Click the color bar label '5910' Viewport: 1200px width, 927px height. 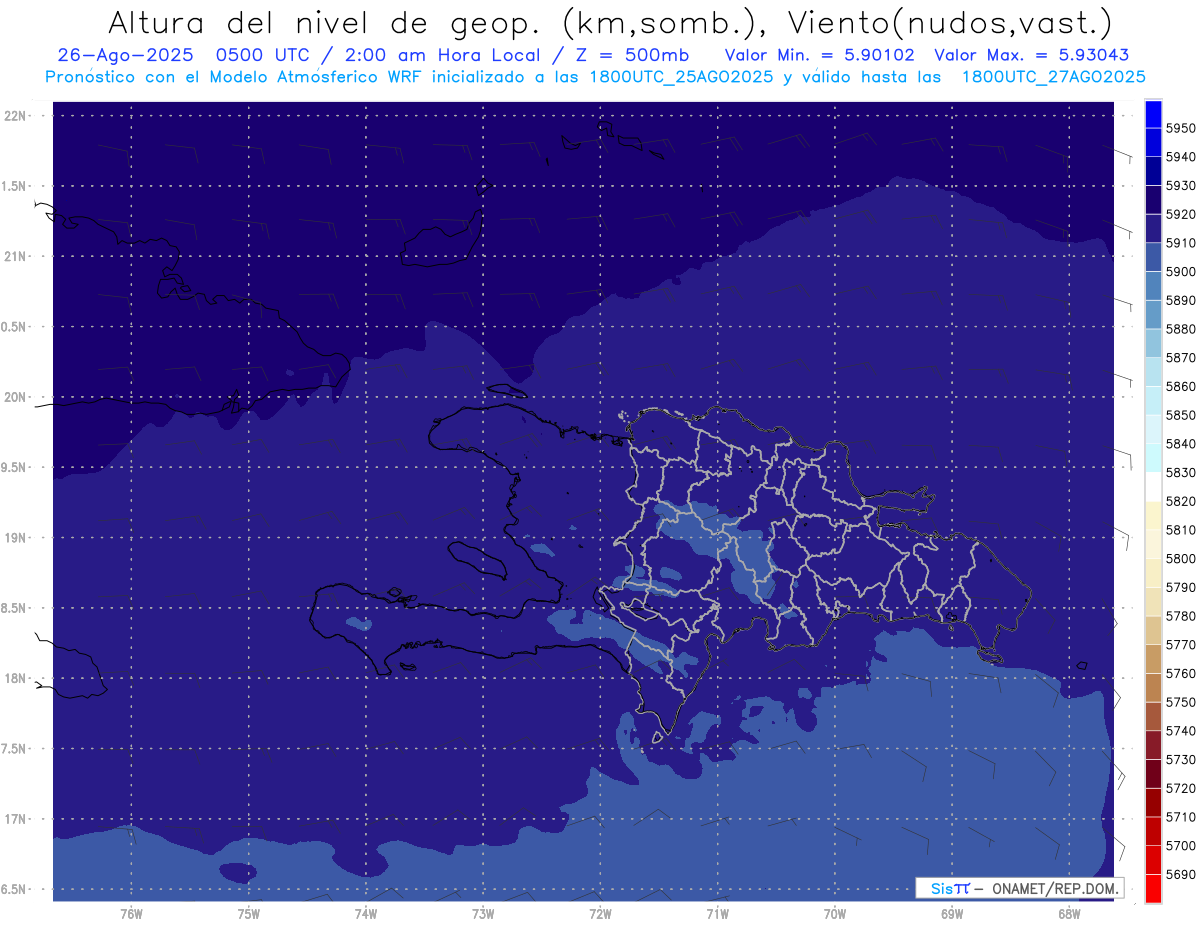pos(1180,243)
